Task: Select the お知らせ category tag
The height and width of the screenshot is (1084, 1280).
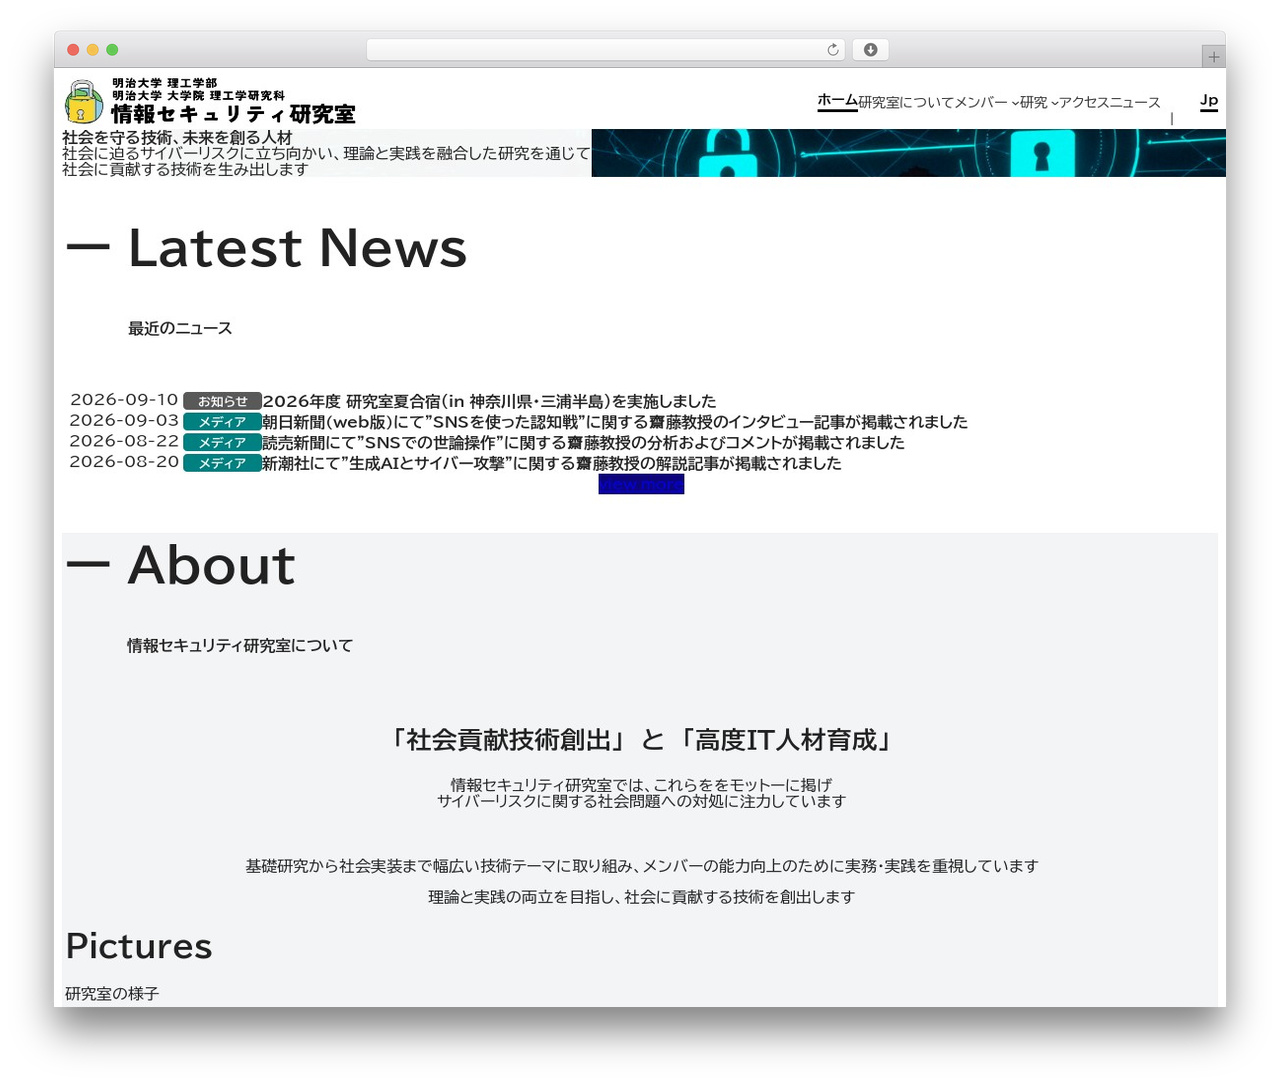Action: tap(222, 401)
